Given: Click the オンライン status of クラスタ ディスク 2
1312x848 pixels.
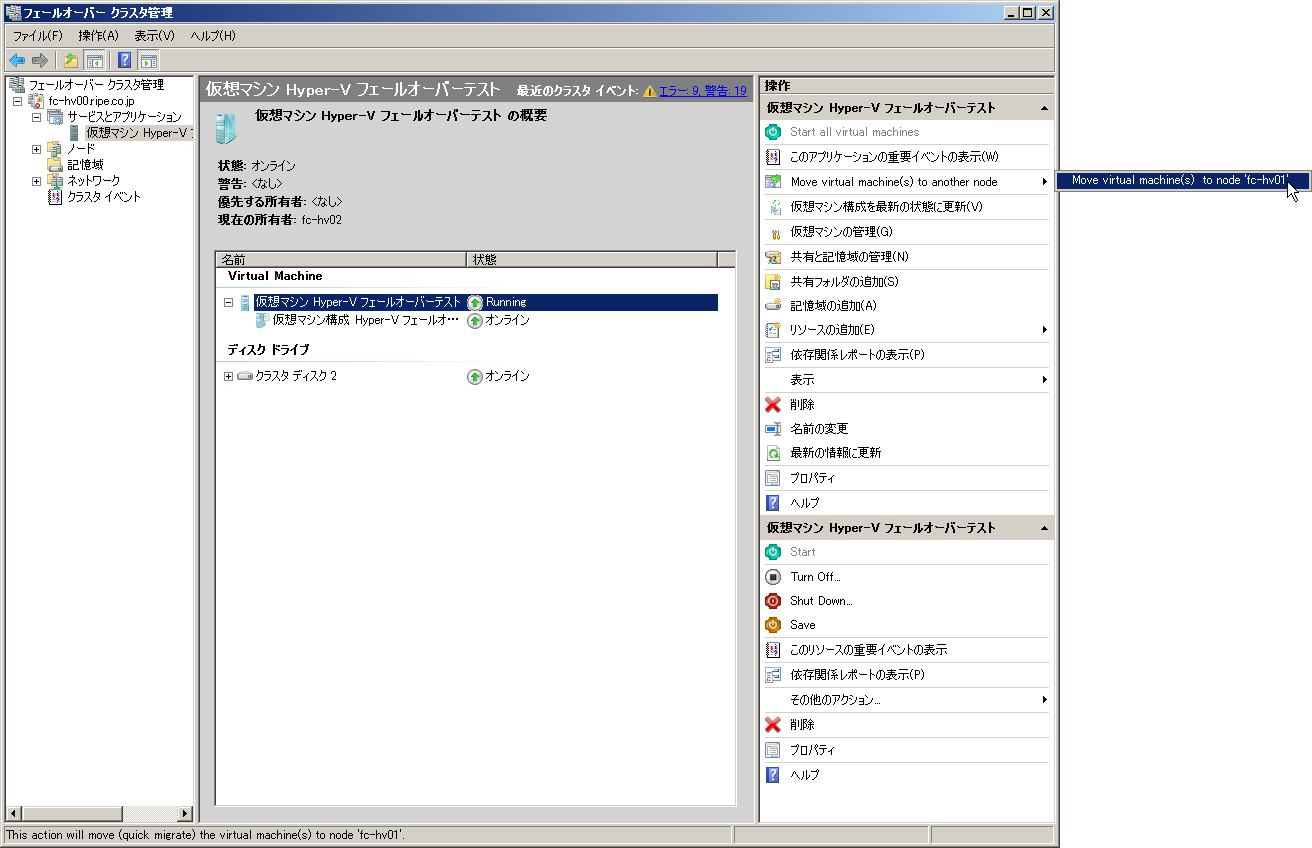Looking at the screenshot, I should tap(507, 376).
